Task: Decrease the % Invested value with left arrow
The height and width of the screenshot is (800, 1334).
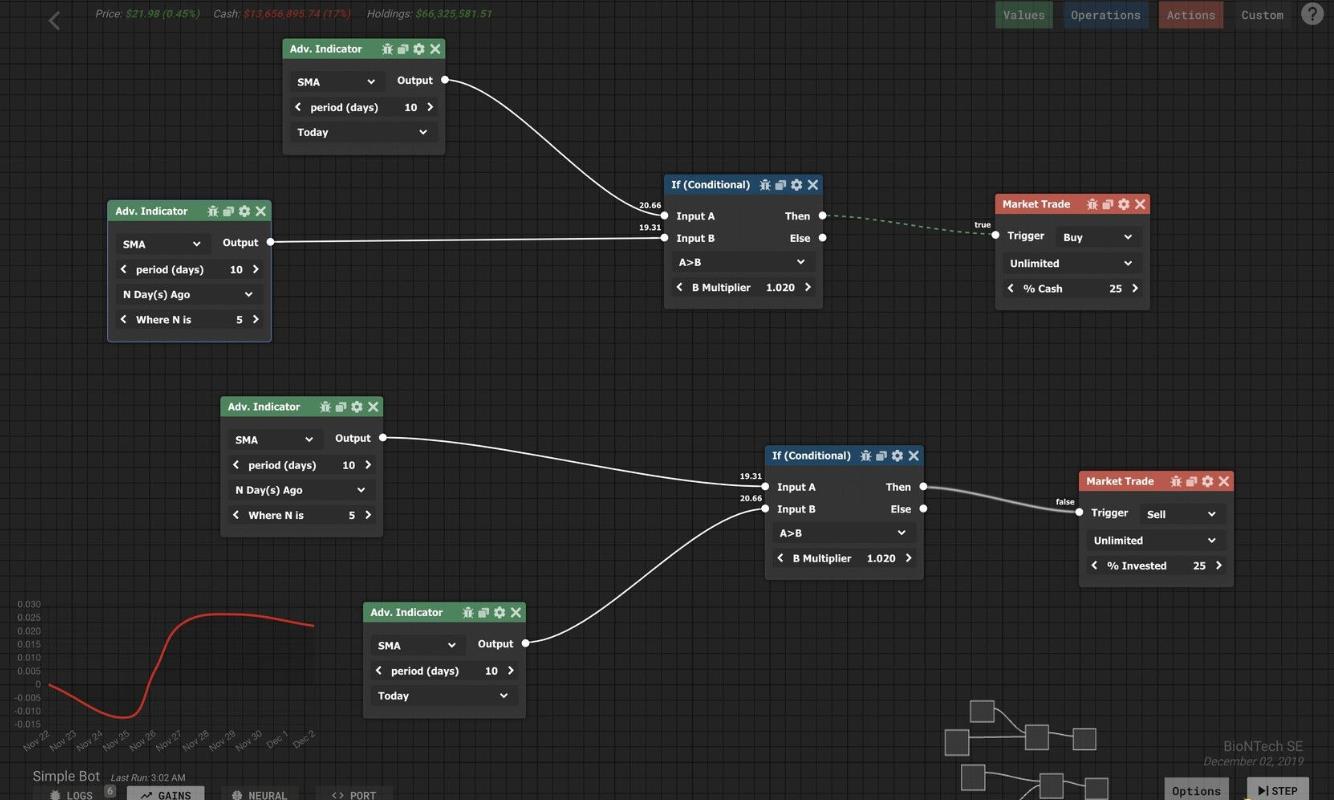Action: point(1094,565)
